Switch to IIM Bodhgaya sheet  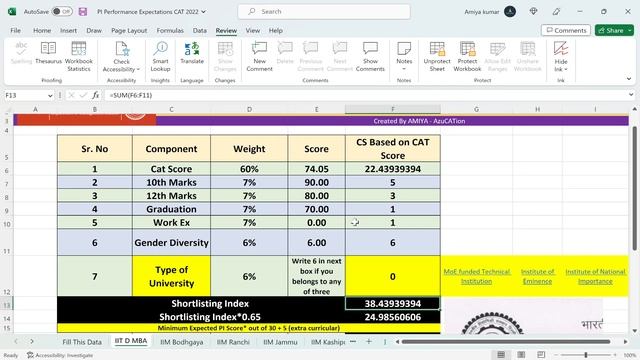182,342
